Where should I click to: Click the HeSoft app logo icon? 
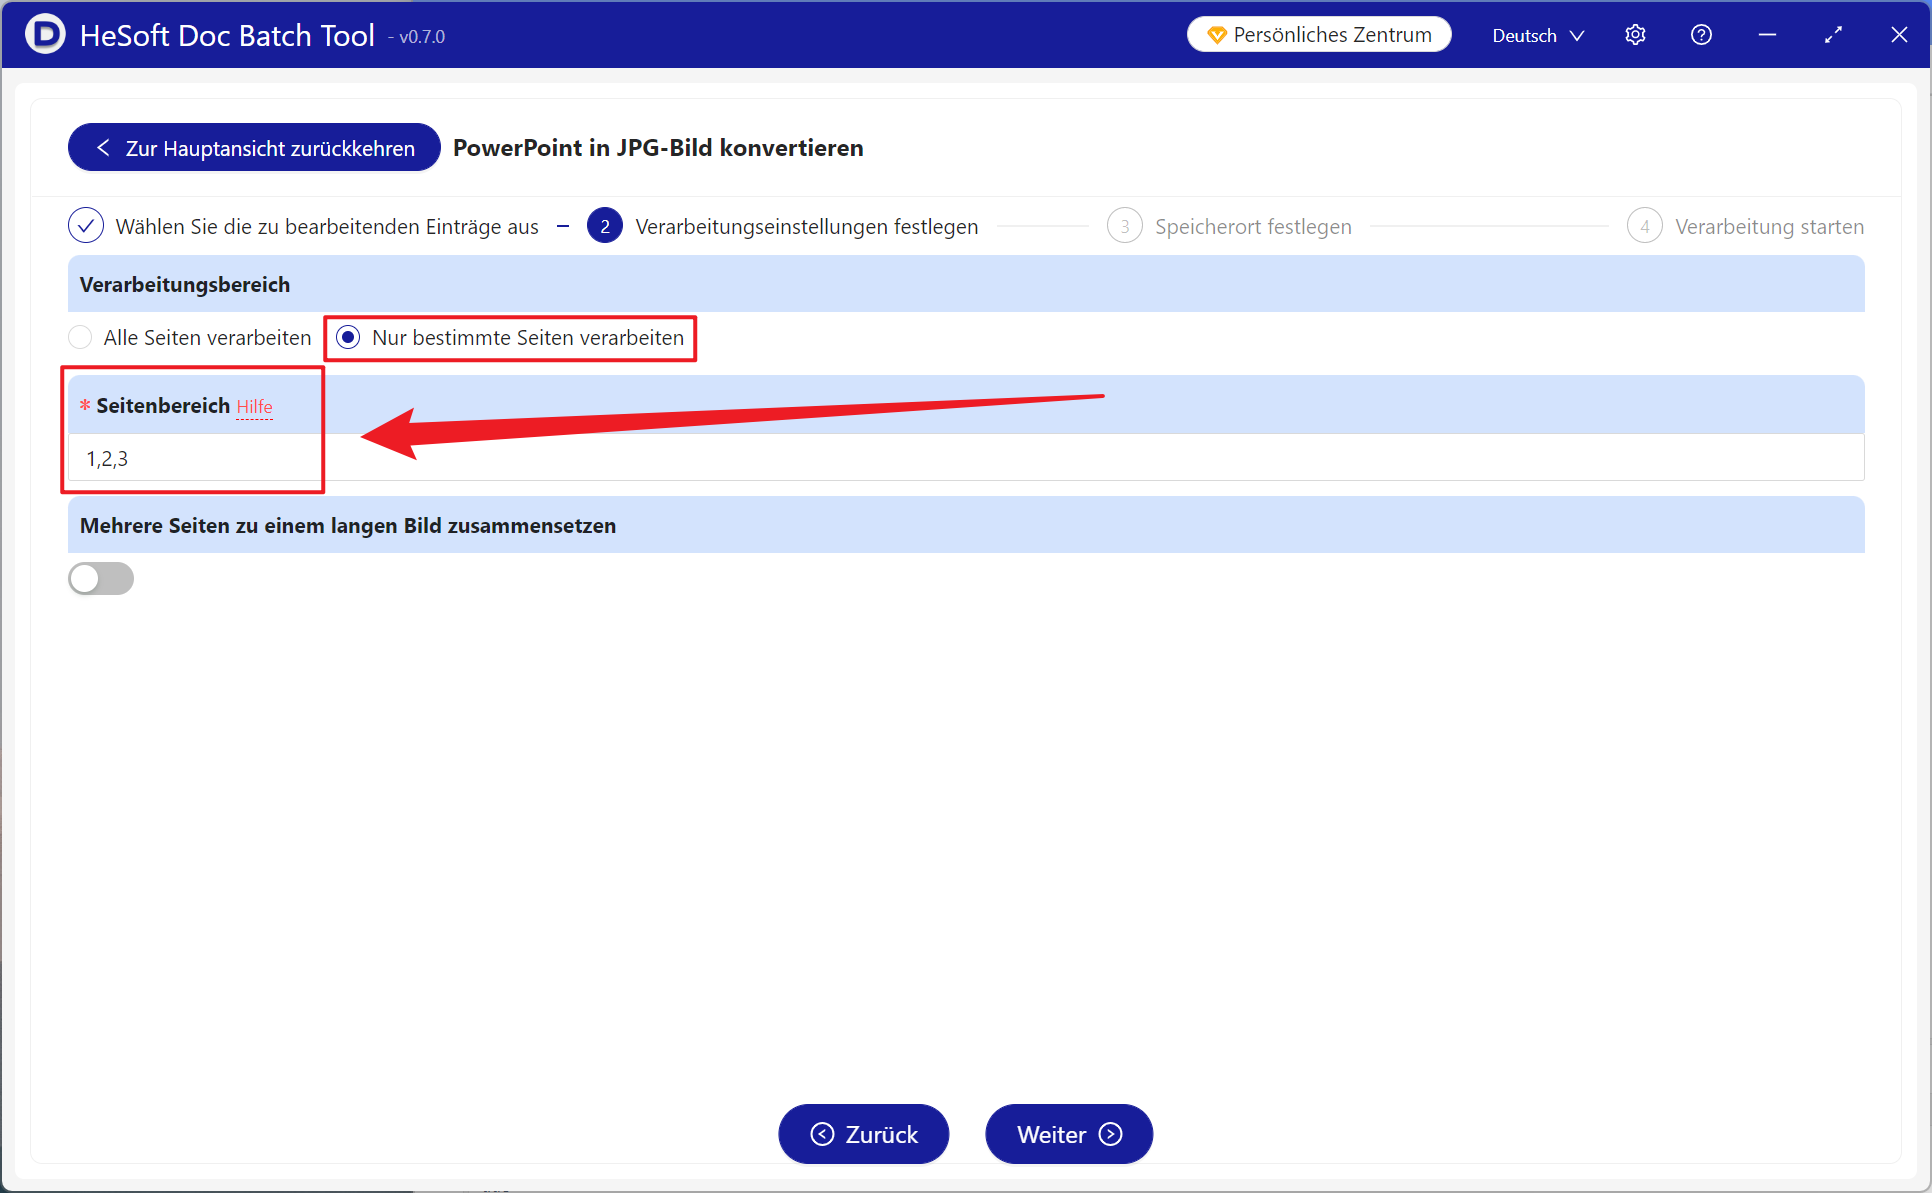pyautogui.click(x=45, y=35)
